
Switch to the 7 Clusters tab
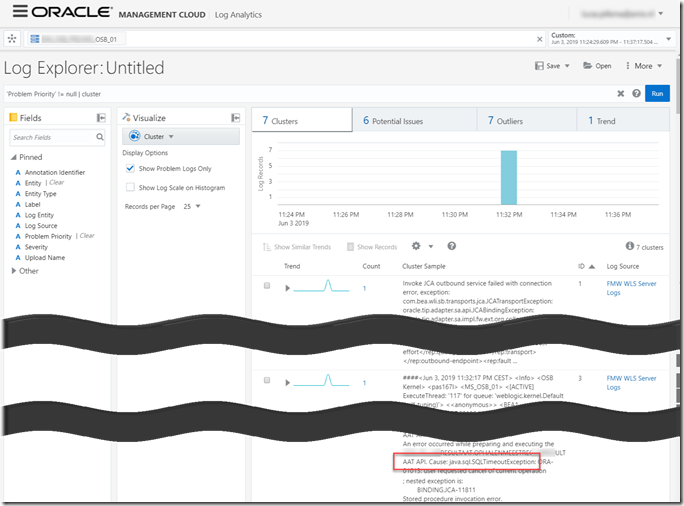coord(302,120)
